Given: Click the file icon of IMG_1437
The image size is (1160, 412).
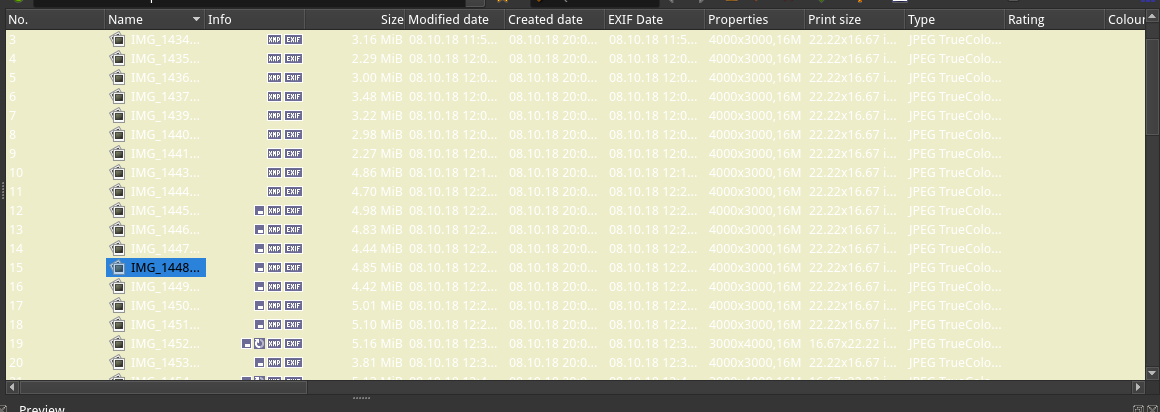Looking at the screenshot, I should [x=118, y=96].
